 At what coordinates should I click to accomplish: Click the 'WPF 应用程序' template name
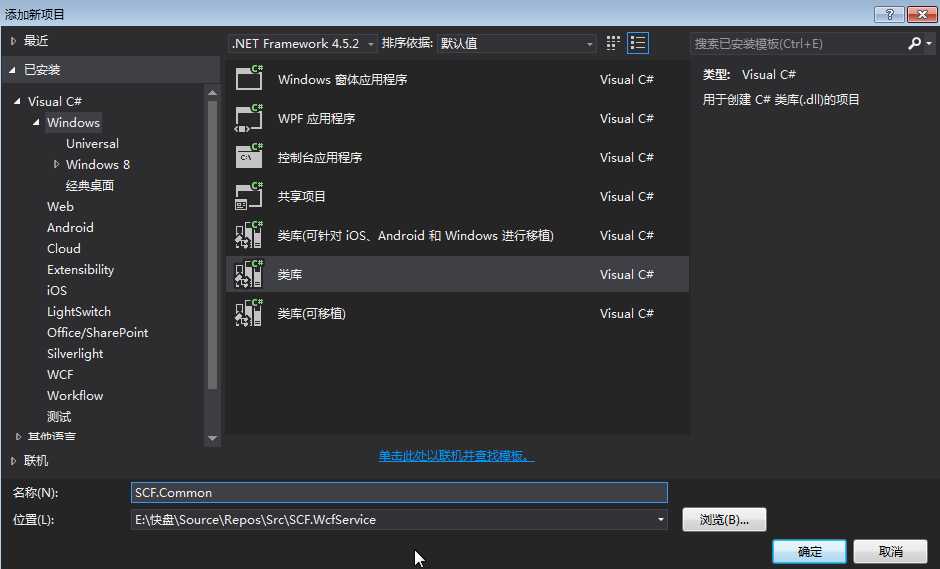point(317,119)
